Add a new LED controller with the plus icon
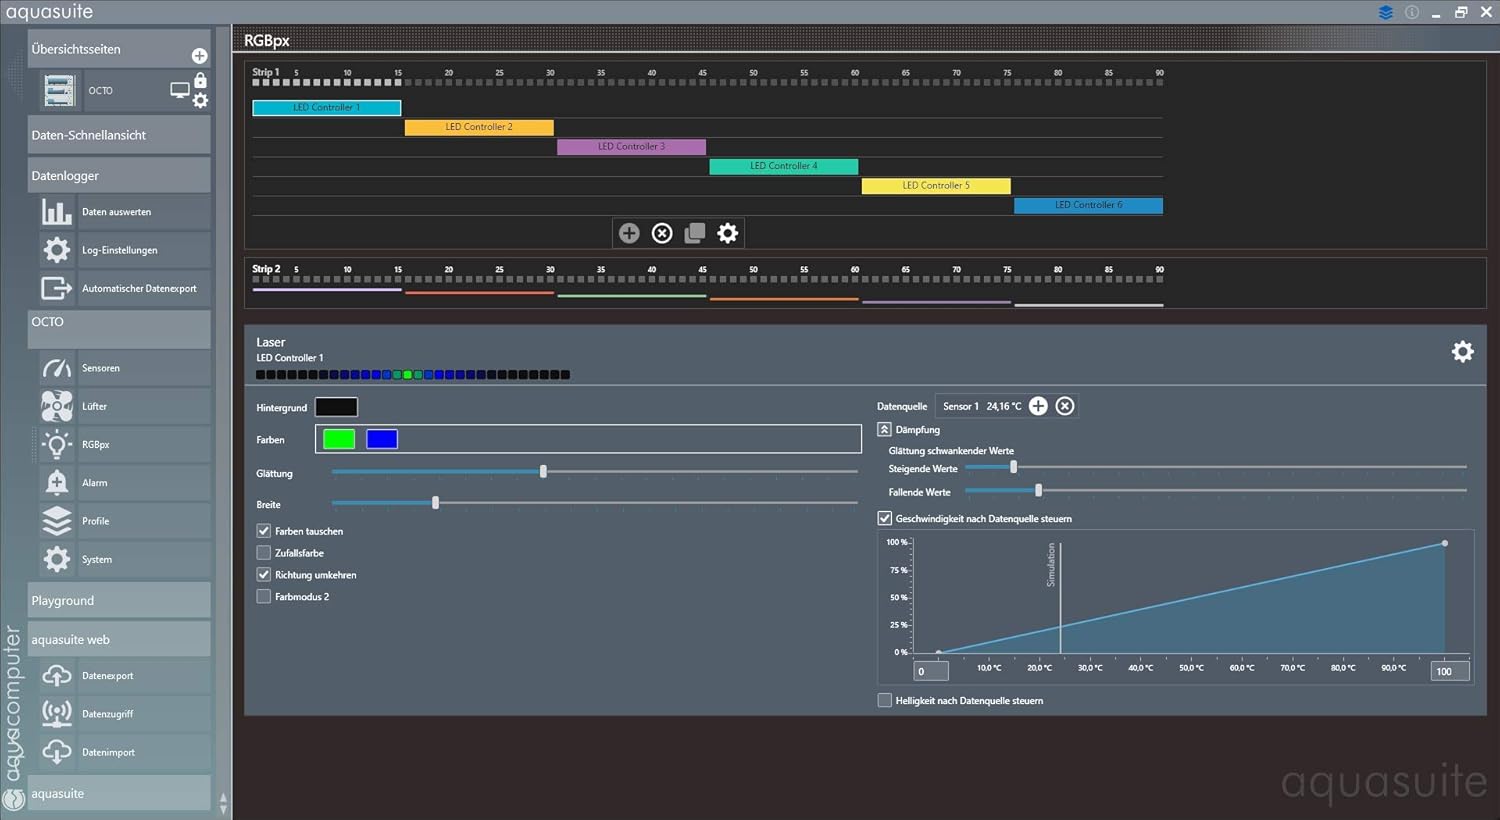This screenshot has height=820, width=1500. pos(629,233)
